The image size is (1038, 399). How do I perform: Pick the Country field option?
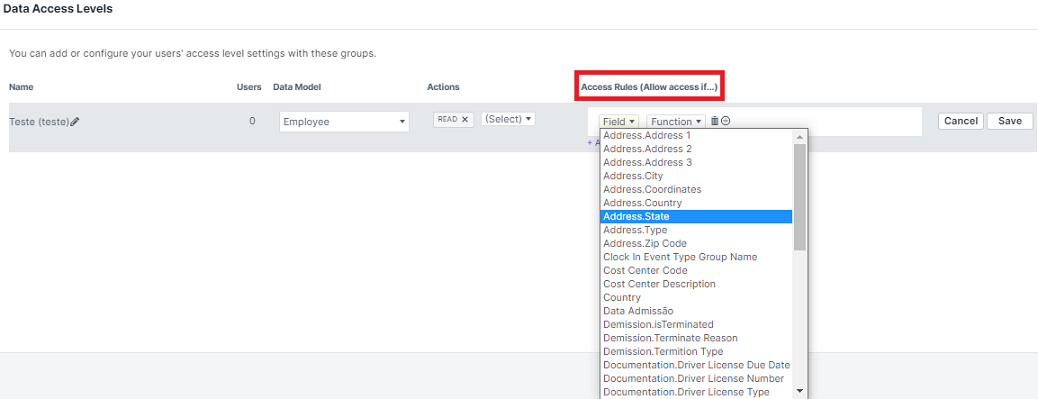pyautogui.click(x=696, y=298)
